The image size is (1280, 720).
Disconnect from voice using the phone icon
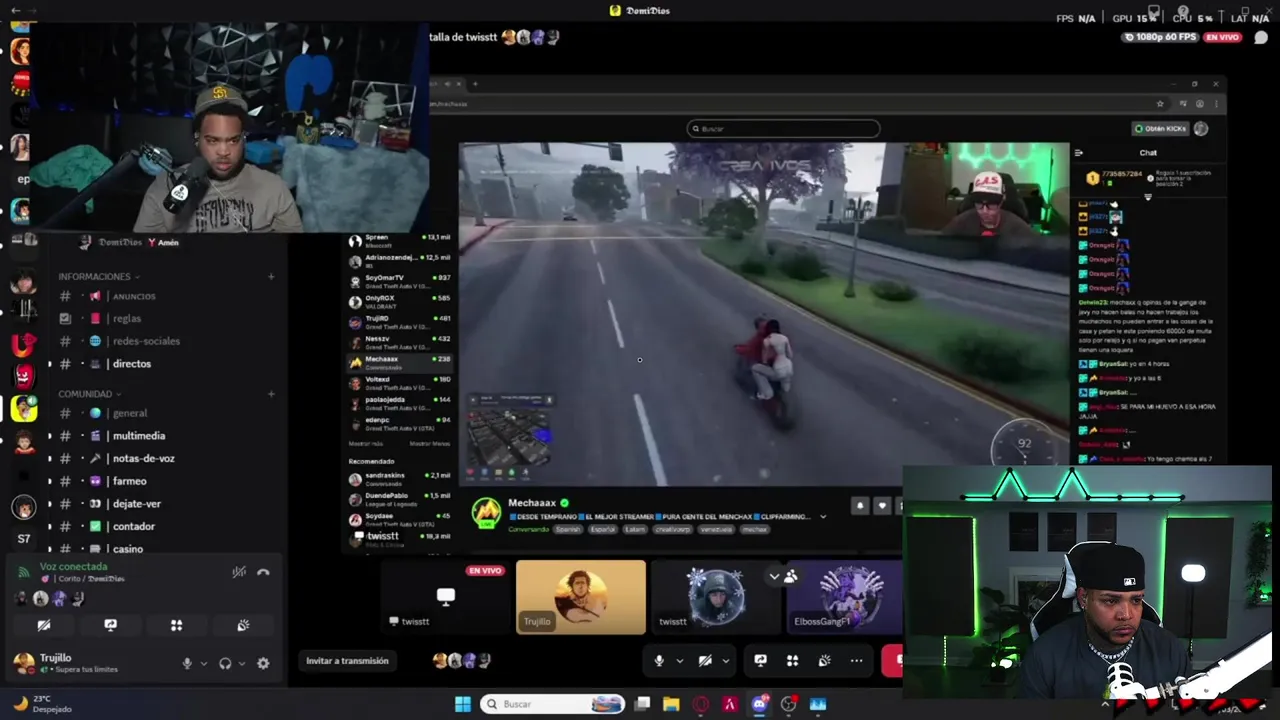tap(263, 572)
